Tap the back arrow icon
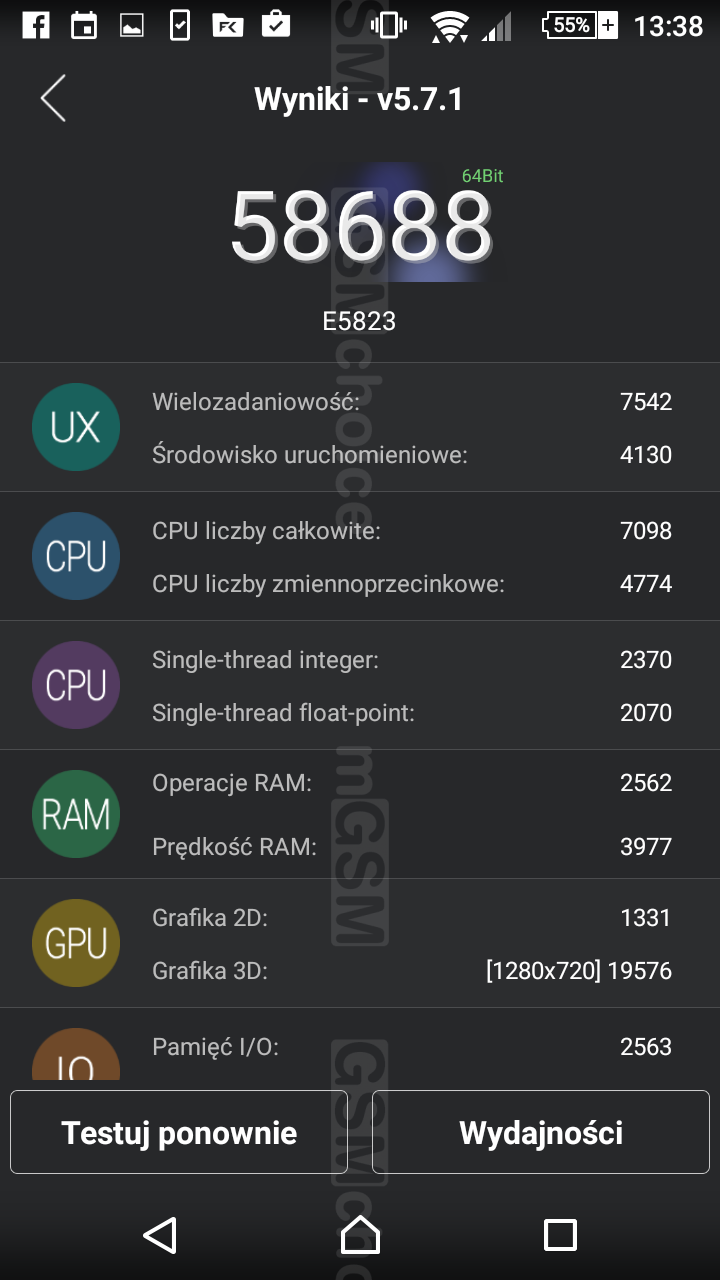This screenshot has height=1280, width=720. 53,99
